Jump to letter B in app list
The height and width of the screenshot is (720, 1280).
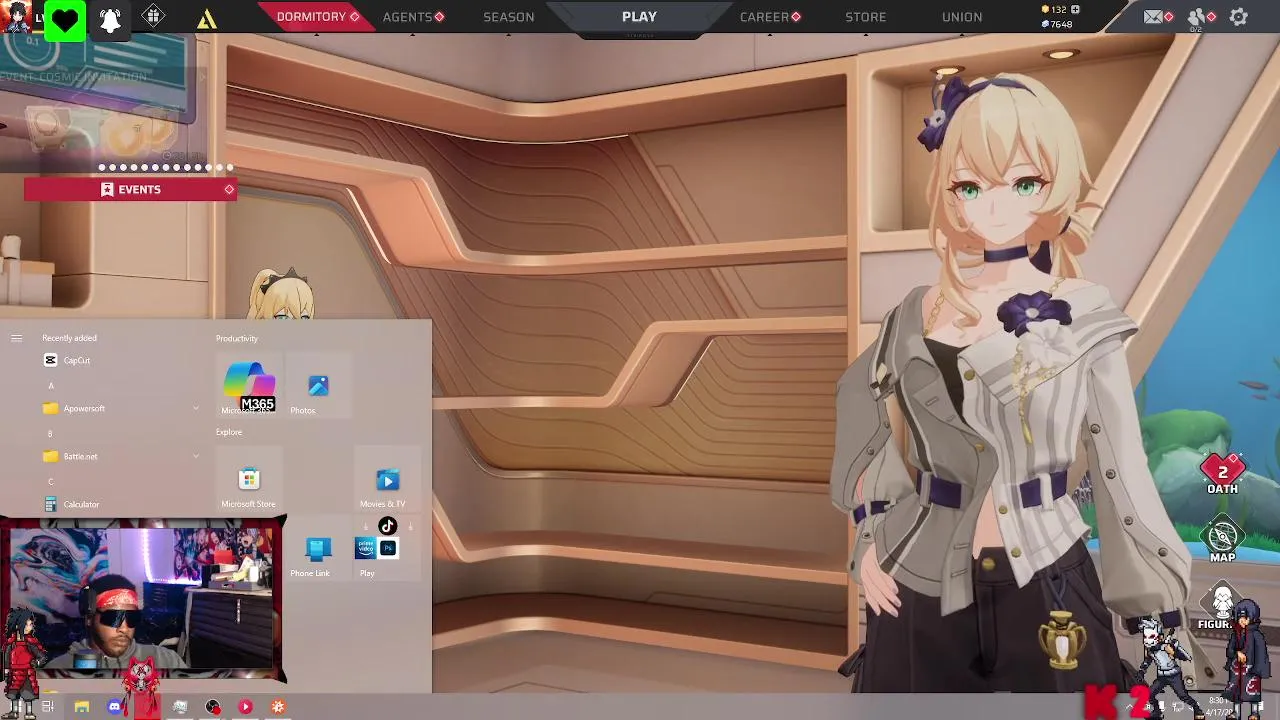pos(50,434)
